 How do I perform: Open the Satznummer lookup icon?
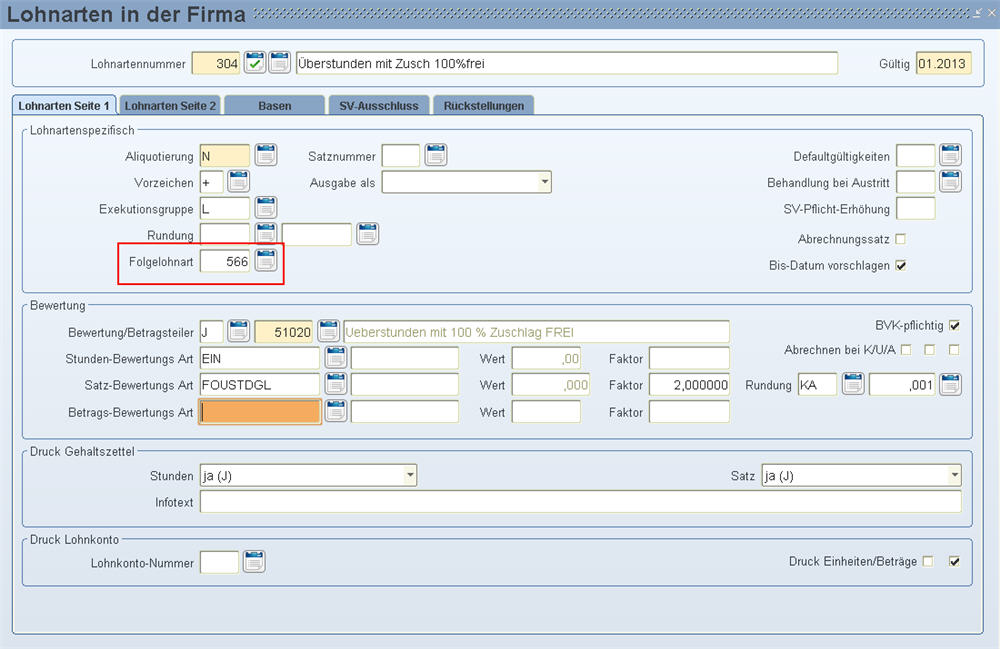pos(436,156)
